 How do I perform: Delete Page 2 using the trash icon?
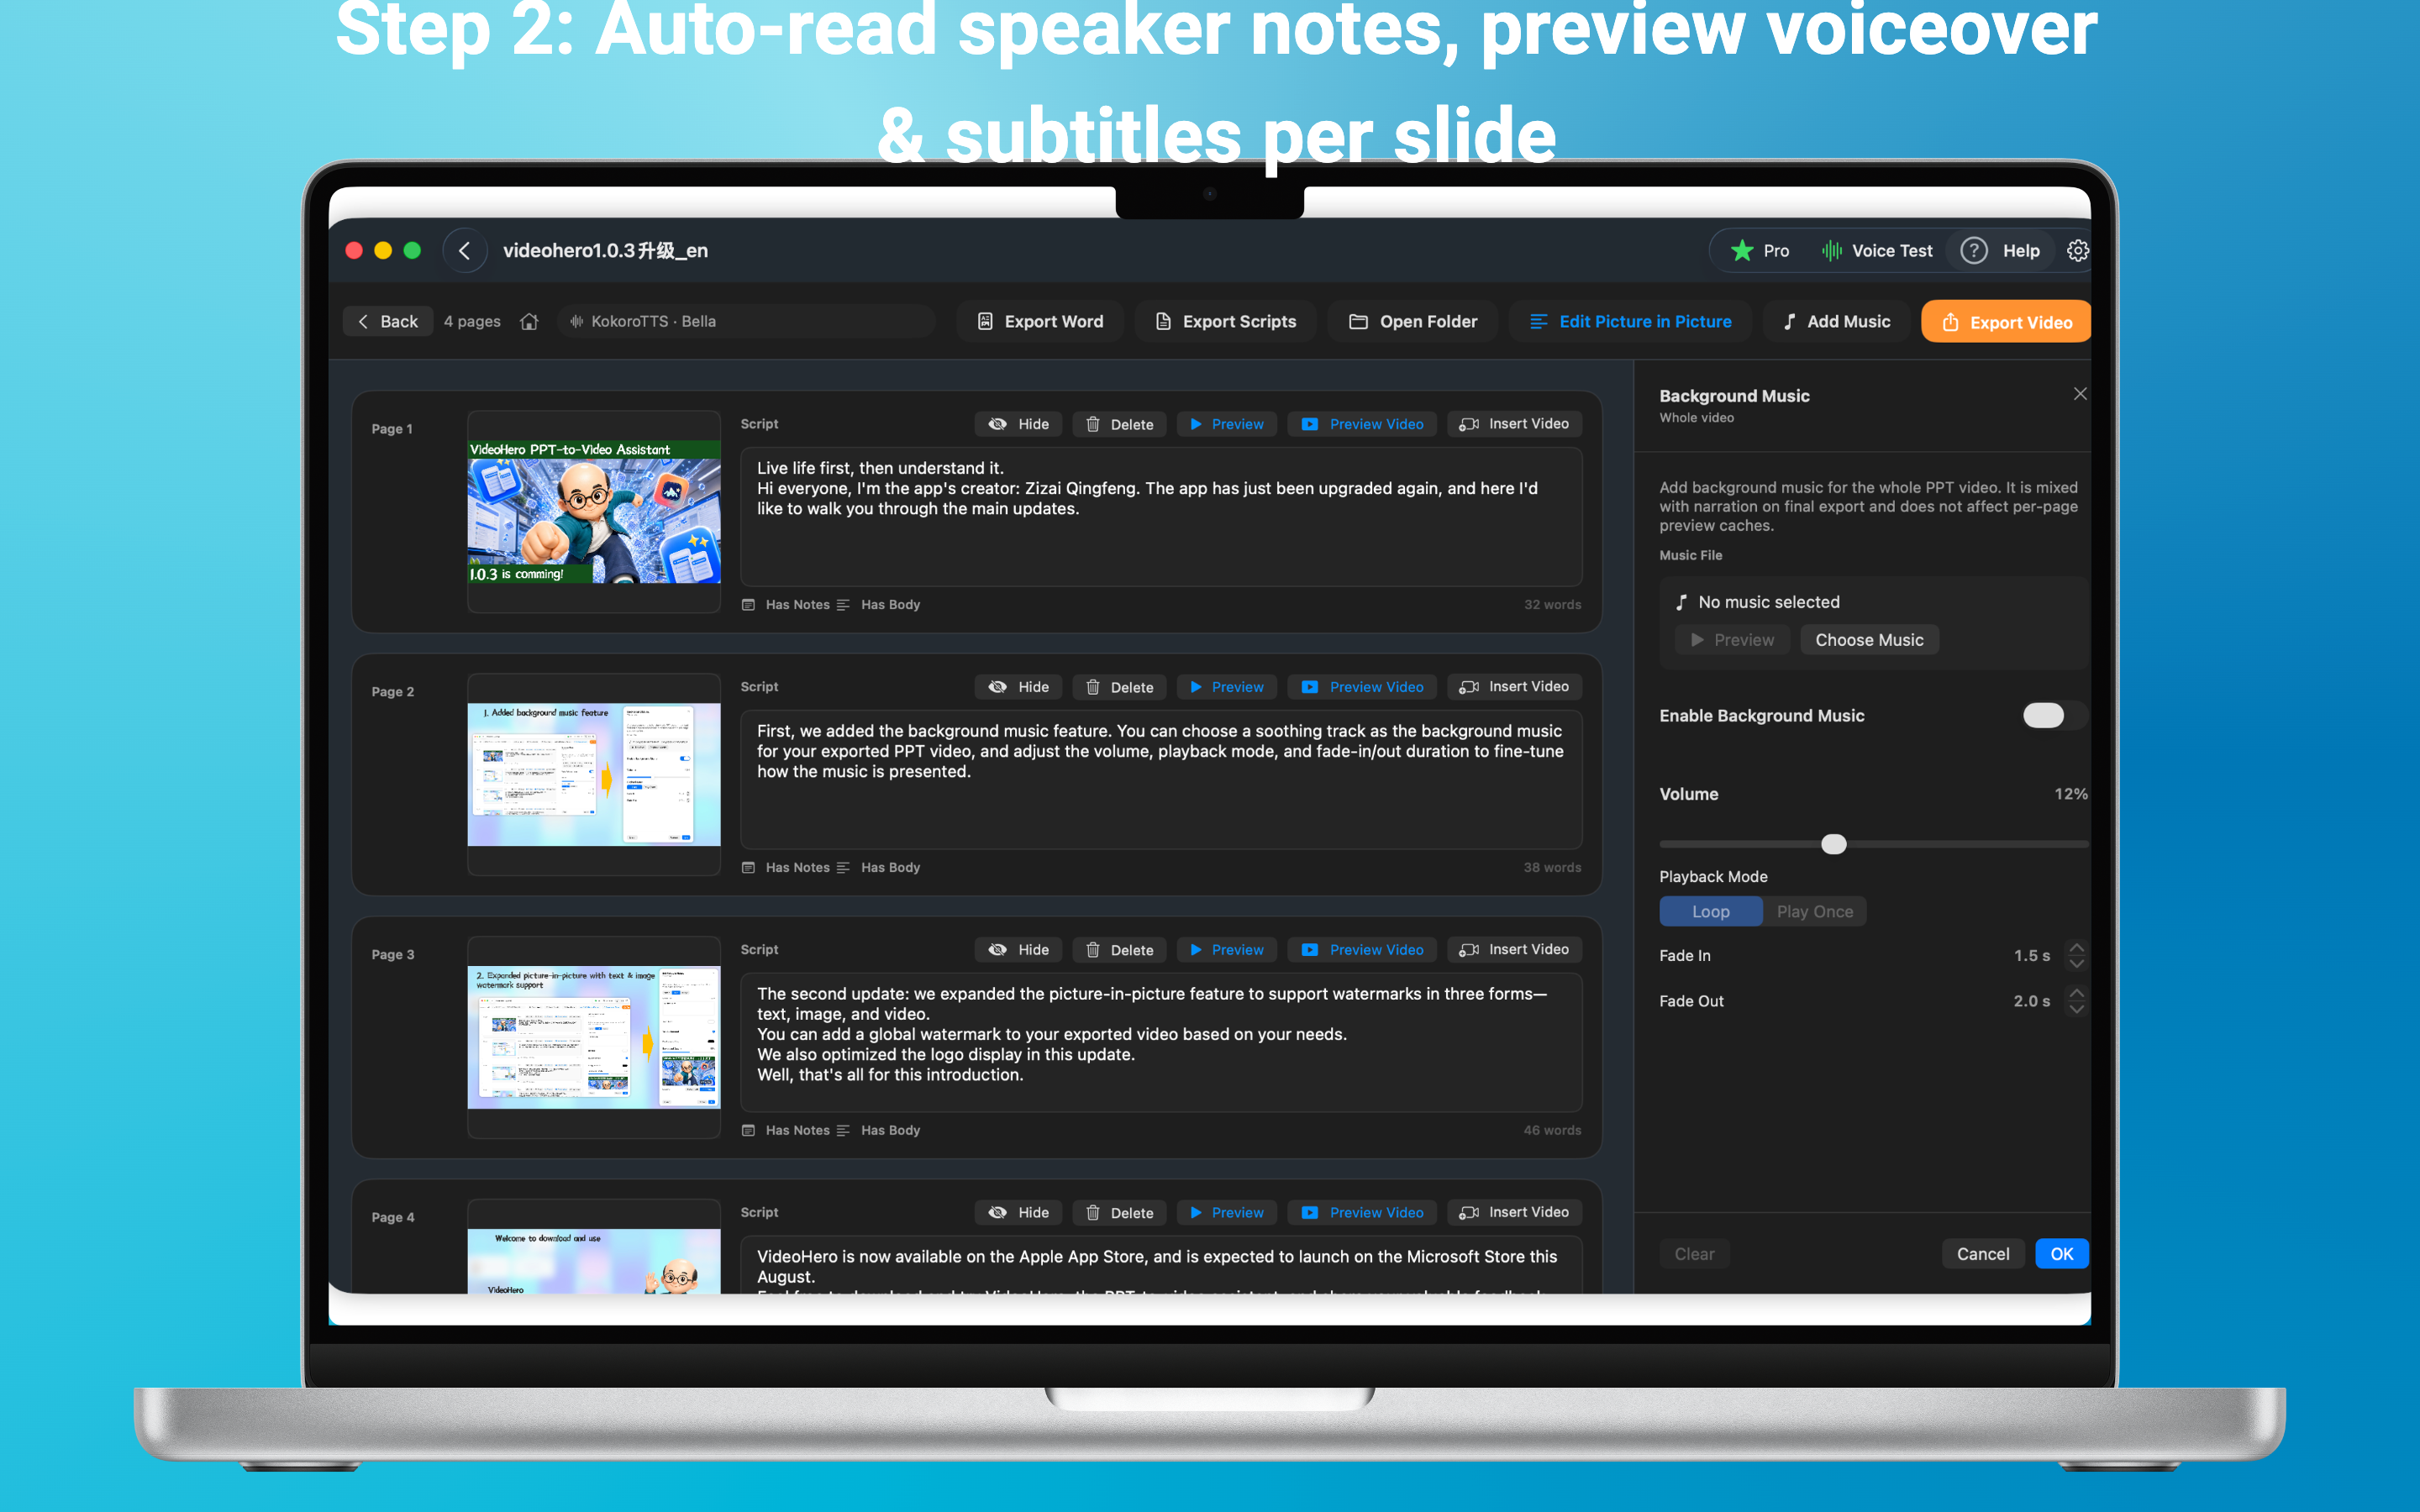(x=1093, y=687)
